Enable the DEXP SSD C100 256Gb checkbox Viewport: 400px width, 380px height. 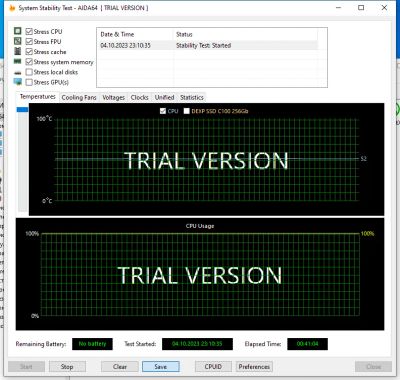pos(187,111)
